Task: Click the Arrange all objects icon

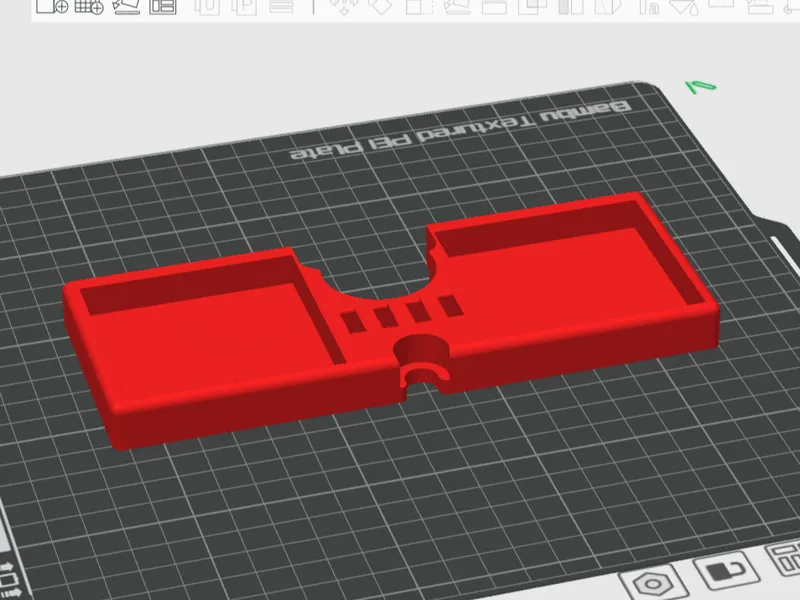Action: 163,6
